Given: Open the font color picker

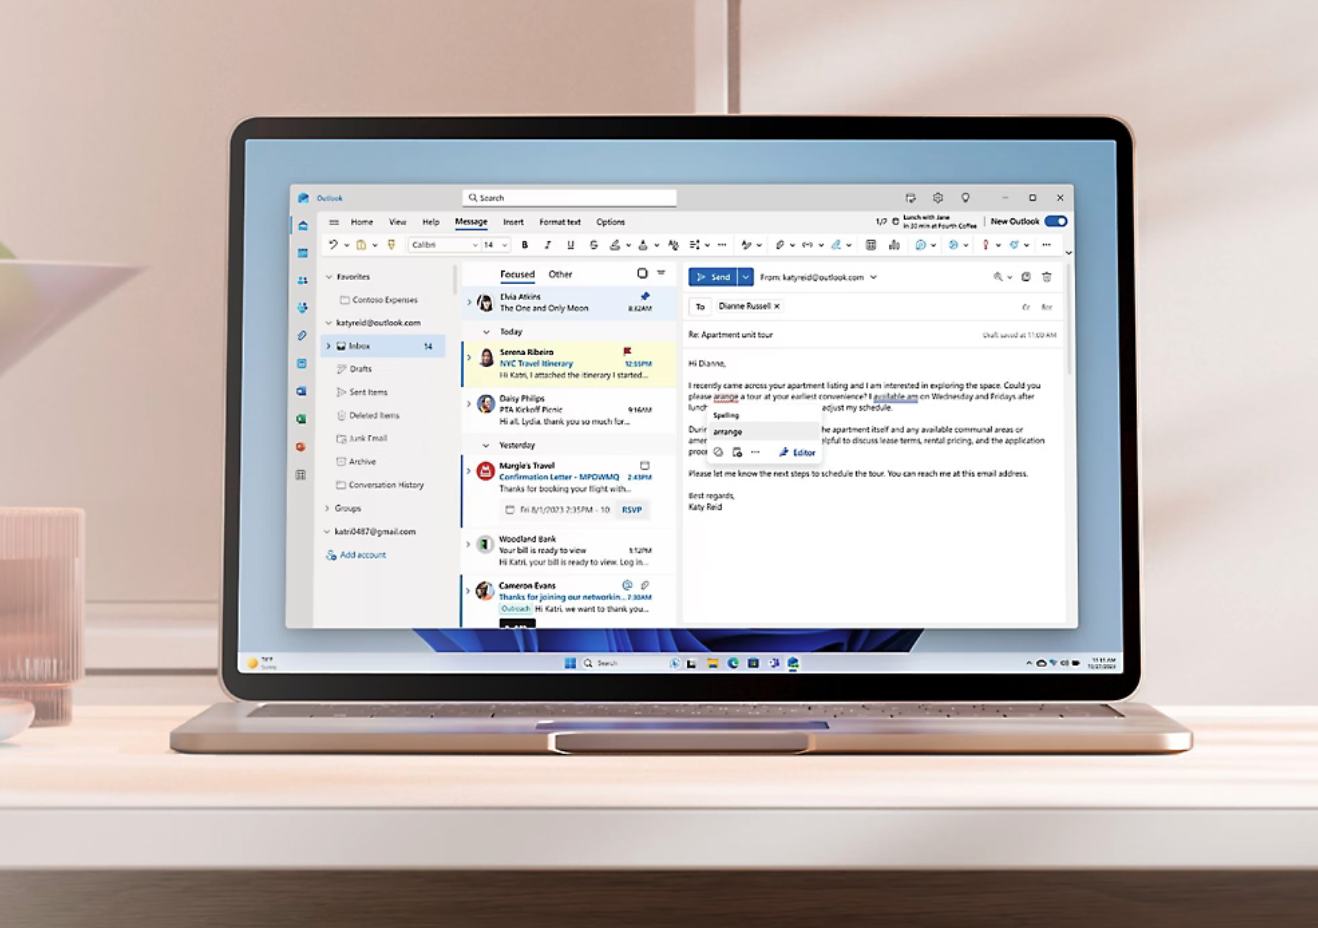Looking at the screenshot, I should [643, 245].
